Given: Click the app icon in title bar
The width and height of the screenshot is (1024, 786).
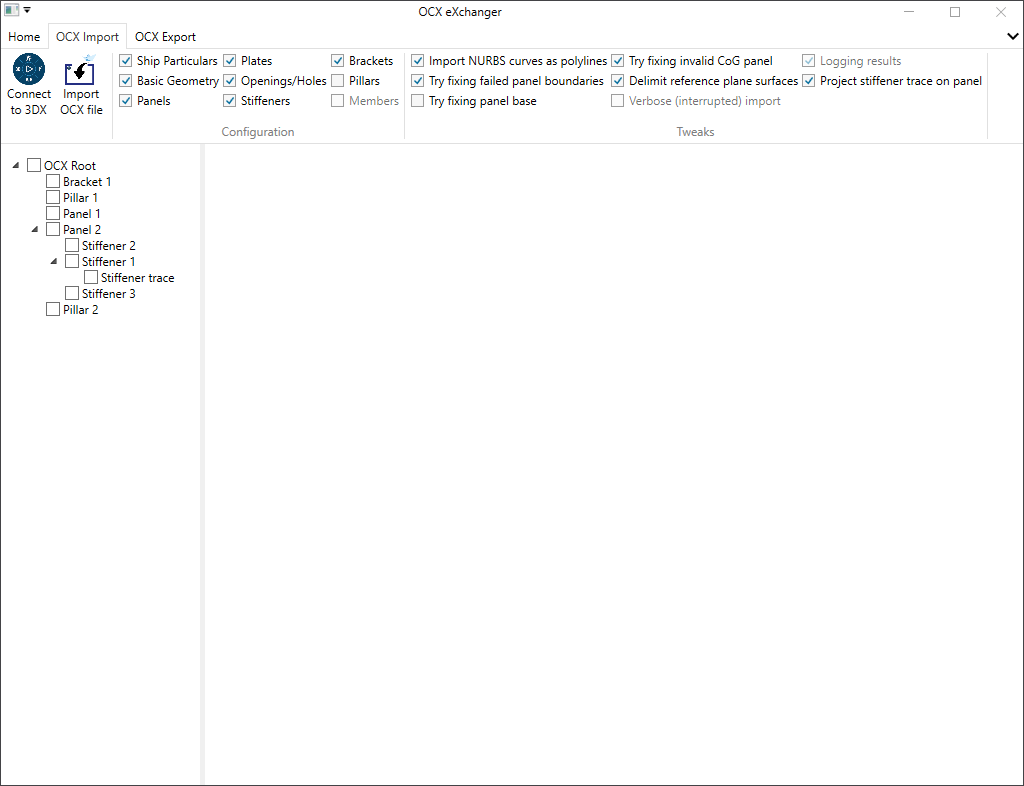Looking at the screenshot, I should click(x=12, y=11).
